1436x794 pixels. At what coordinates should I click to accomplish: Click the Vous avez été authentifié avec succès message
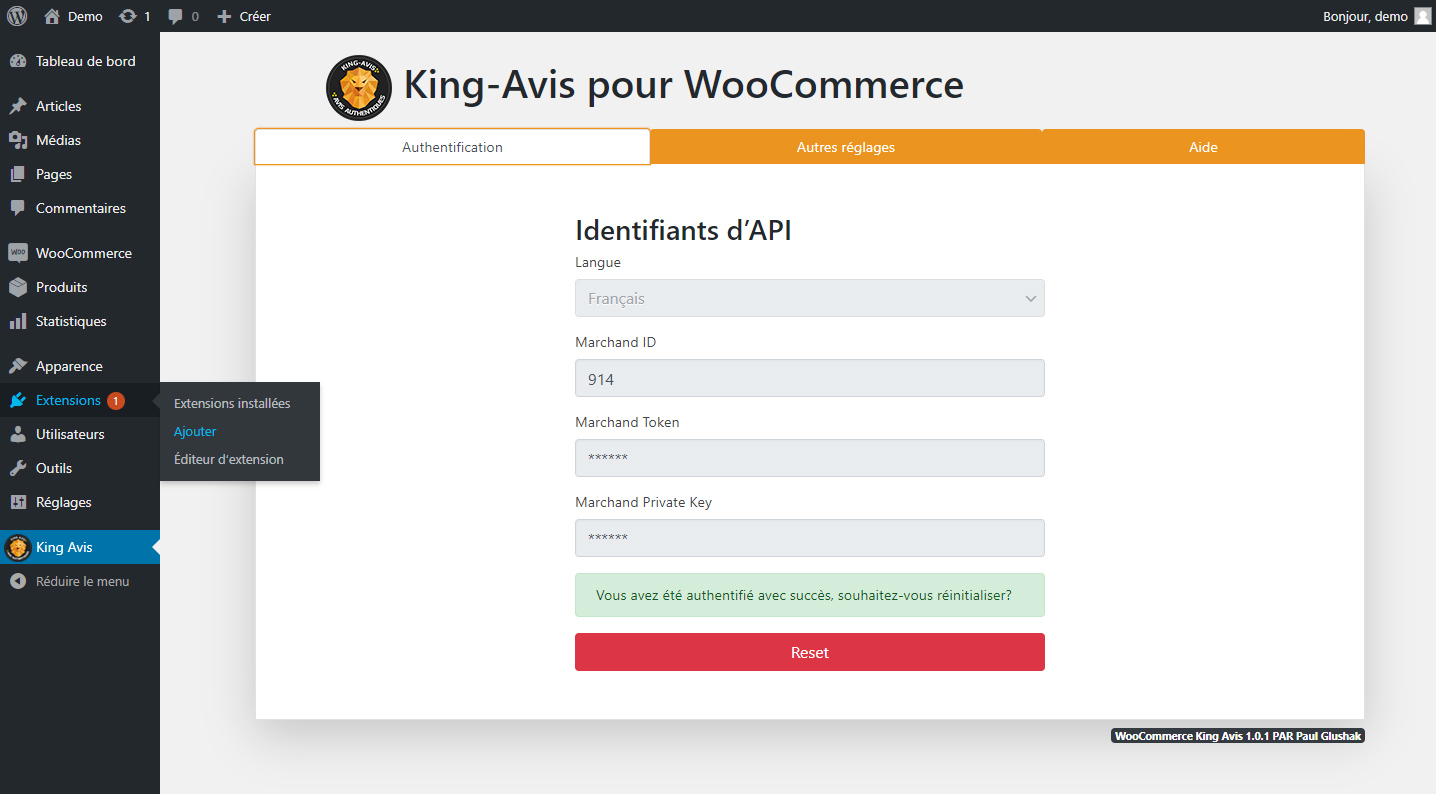(810, 595)
